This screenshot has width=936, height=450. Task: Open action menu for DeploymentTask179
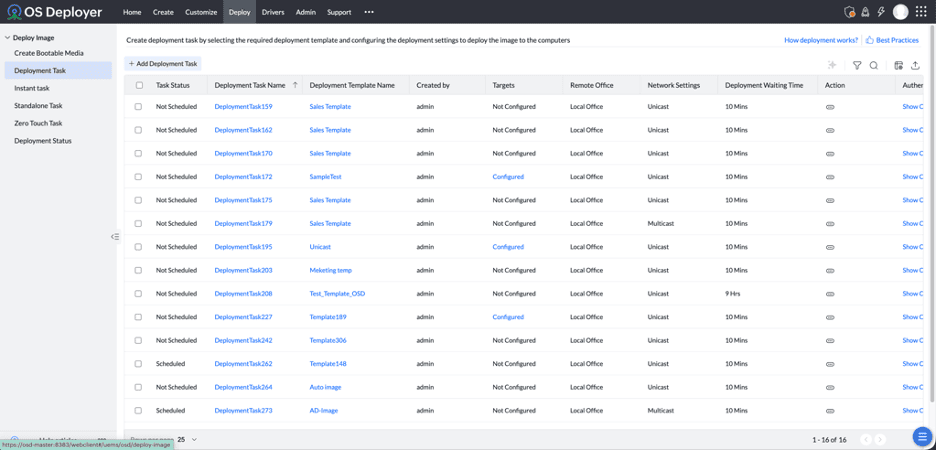point(830,224)
